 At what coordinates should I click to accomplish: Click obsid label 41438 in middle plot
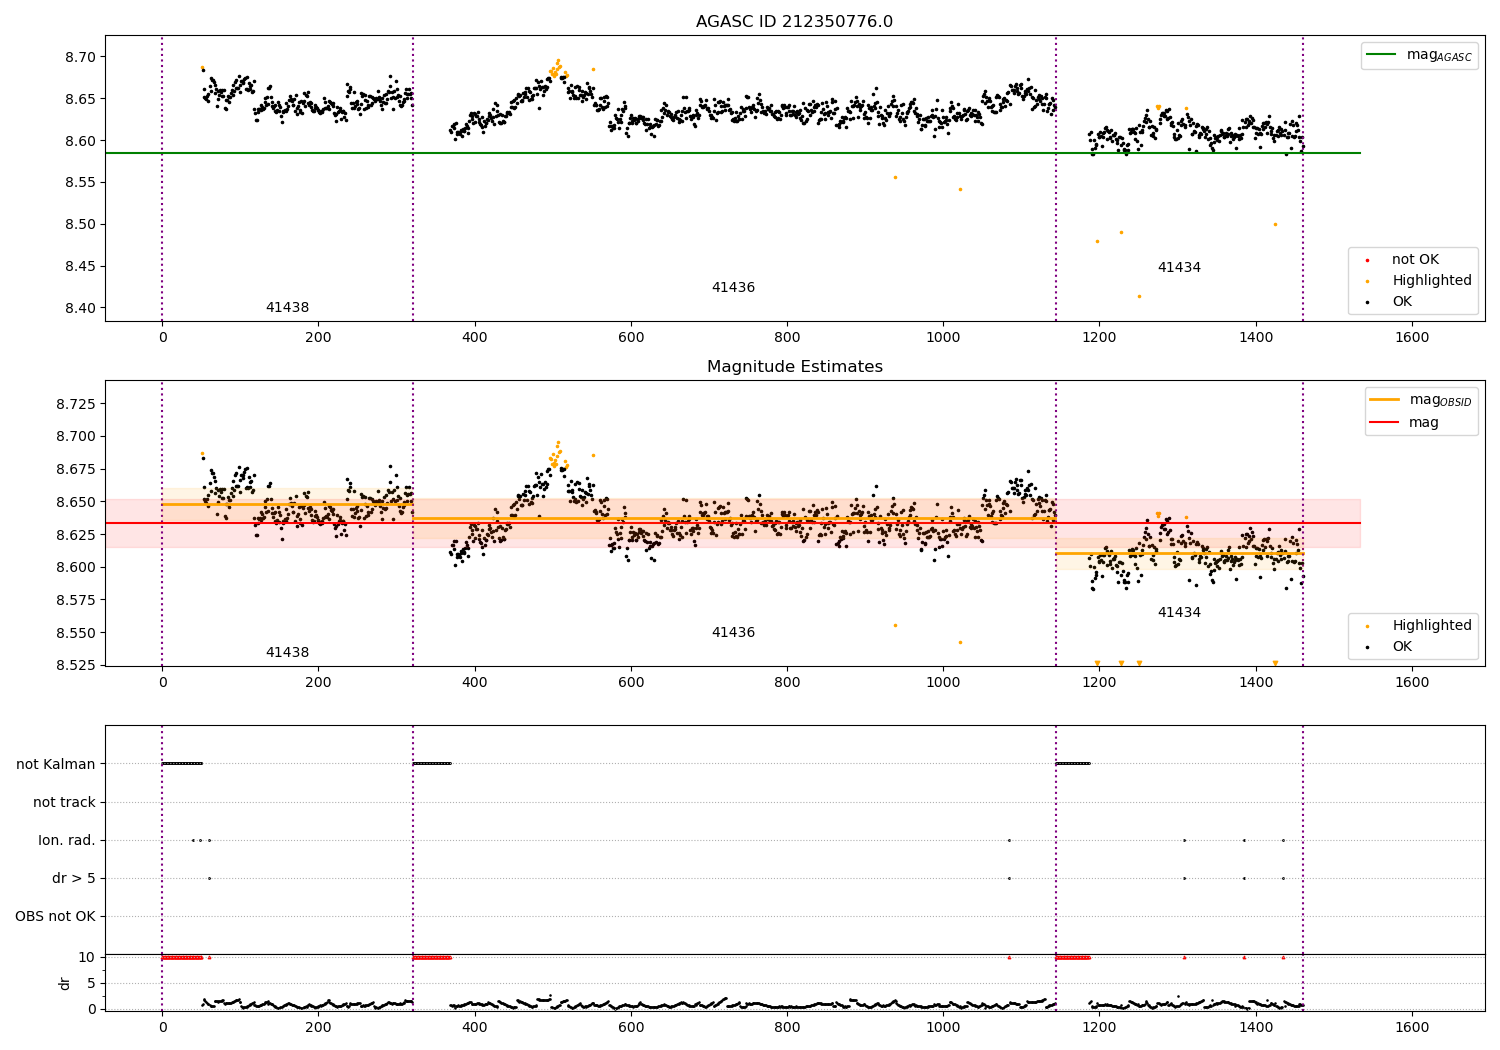pos(287,653)
